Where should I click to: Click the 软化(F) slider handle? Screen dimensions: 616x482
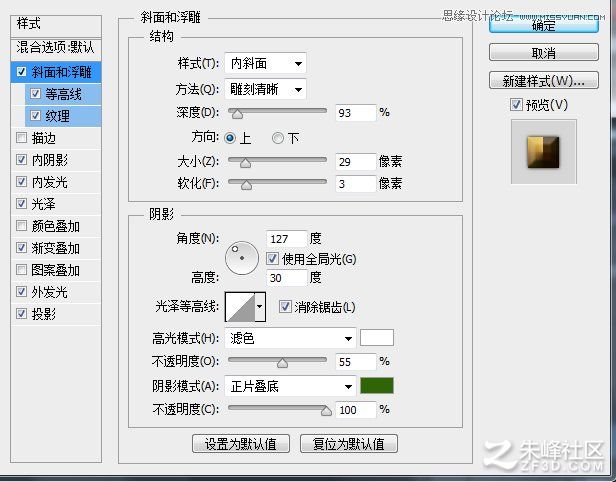tap(246, 185)
